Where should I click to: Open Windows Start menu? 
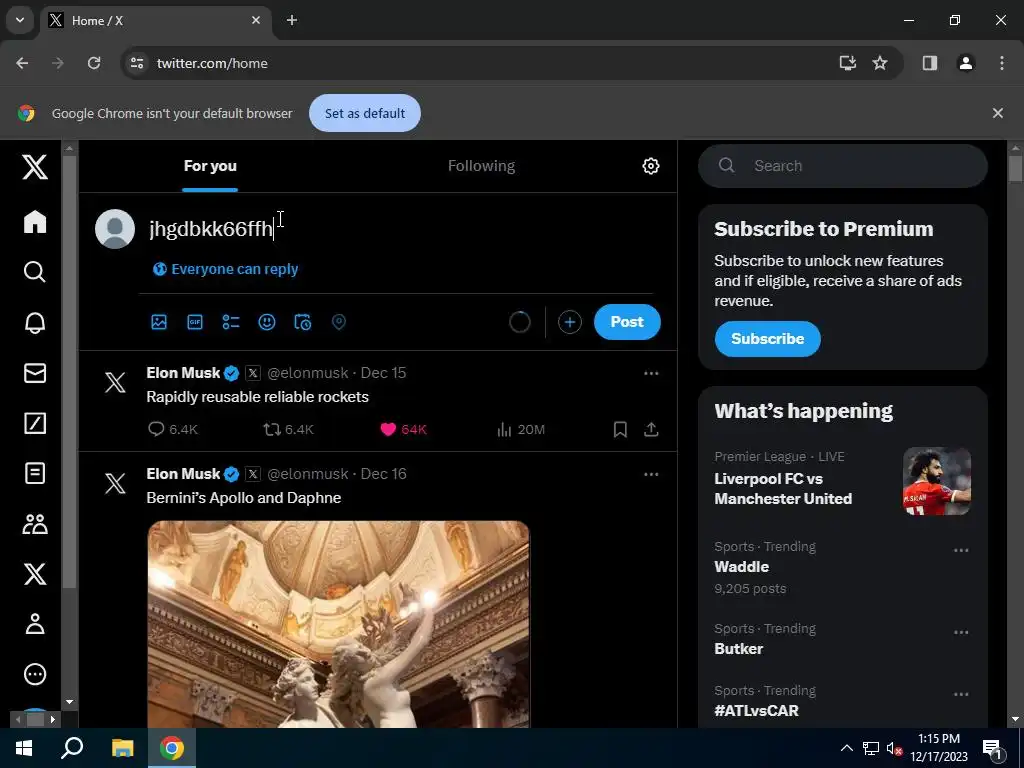tap(24, 748)
